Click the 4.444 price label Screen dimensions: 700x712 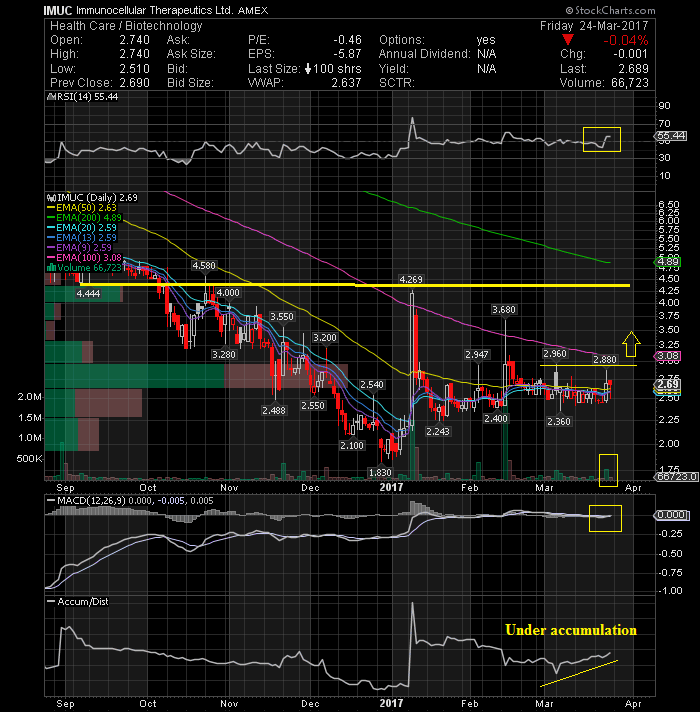pos(88,293)
